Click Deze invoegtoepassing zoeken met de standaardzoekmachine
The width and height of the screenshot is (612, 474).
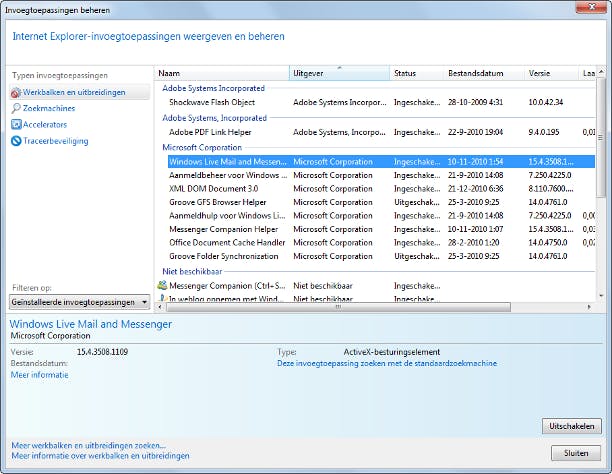[x=387, y=364]
